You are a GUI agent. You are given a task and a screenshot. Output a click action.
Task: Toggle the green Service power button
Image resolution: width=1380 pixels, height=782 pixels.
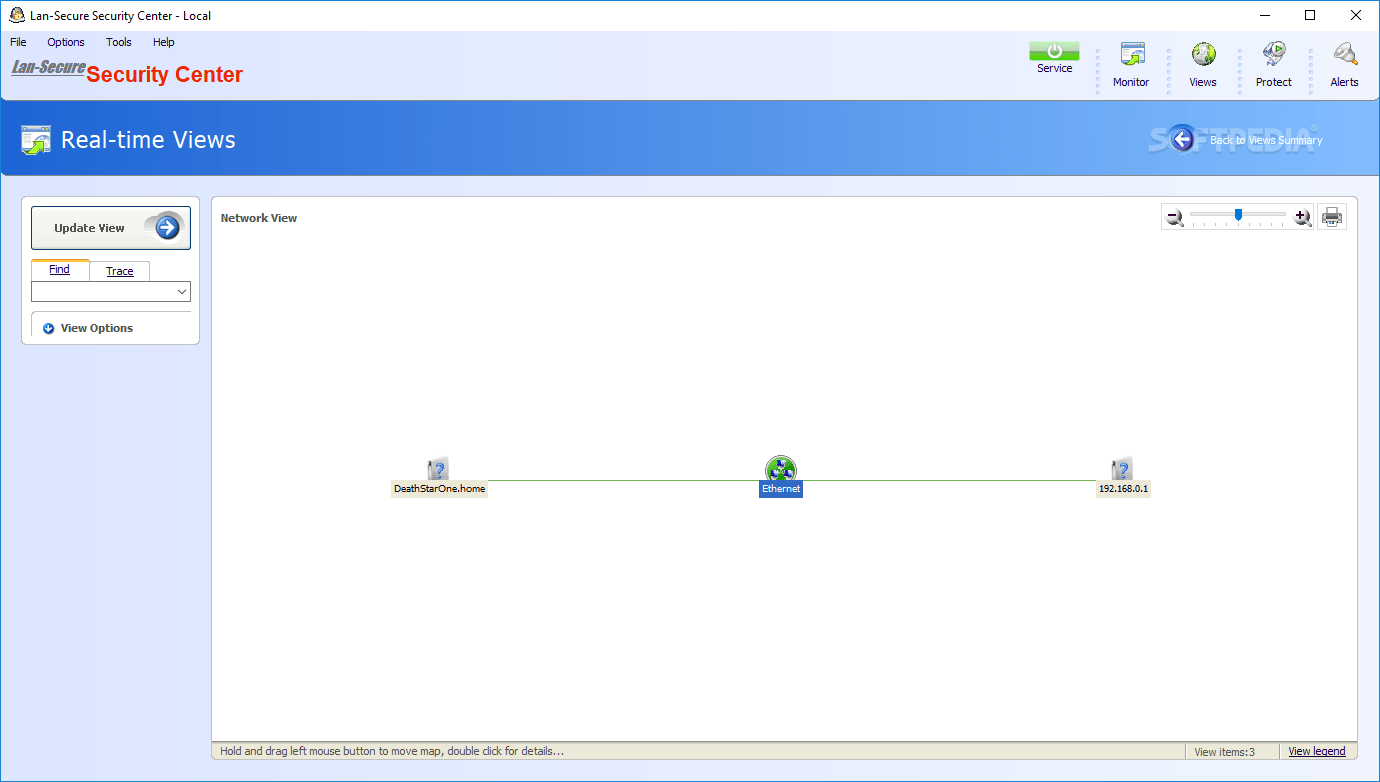point(1054,51)
